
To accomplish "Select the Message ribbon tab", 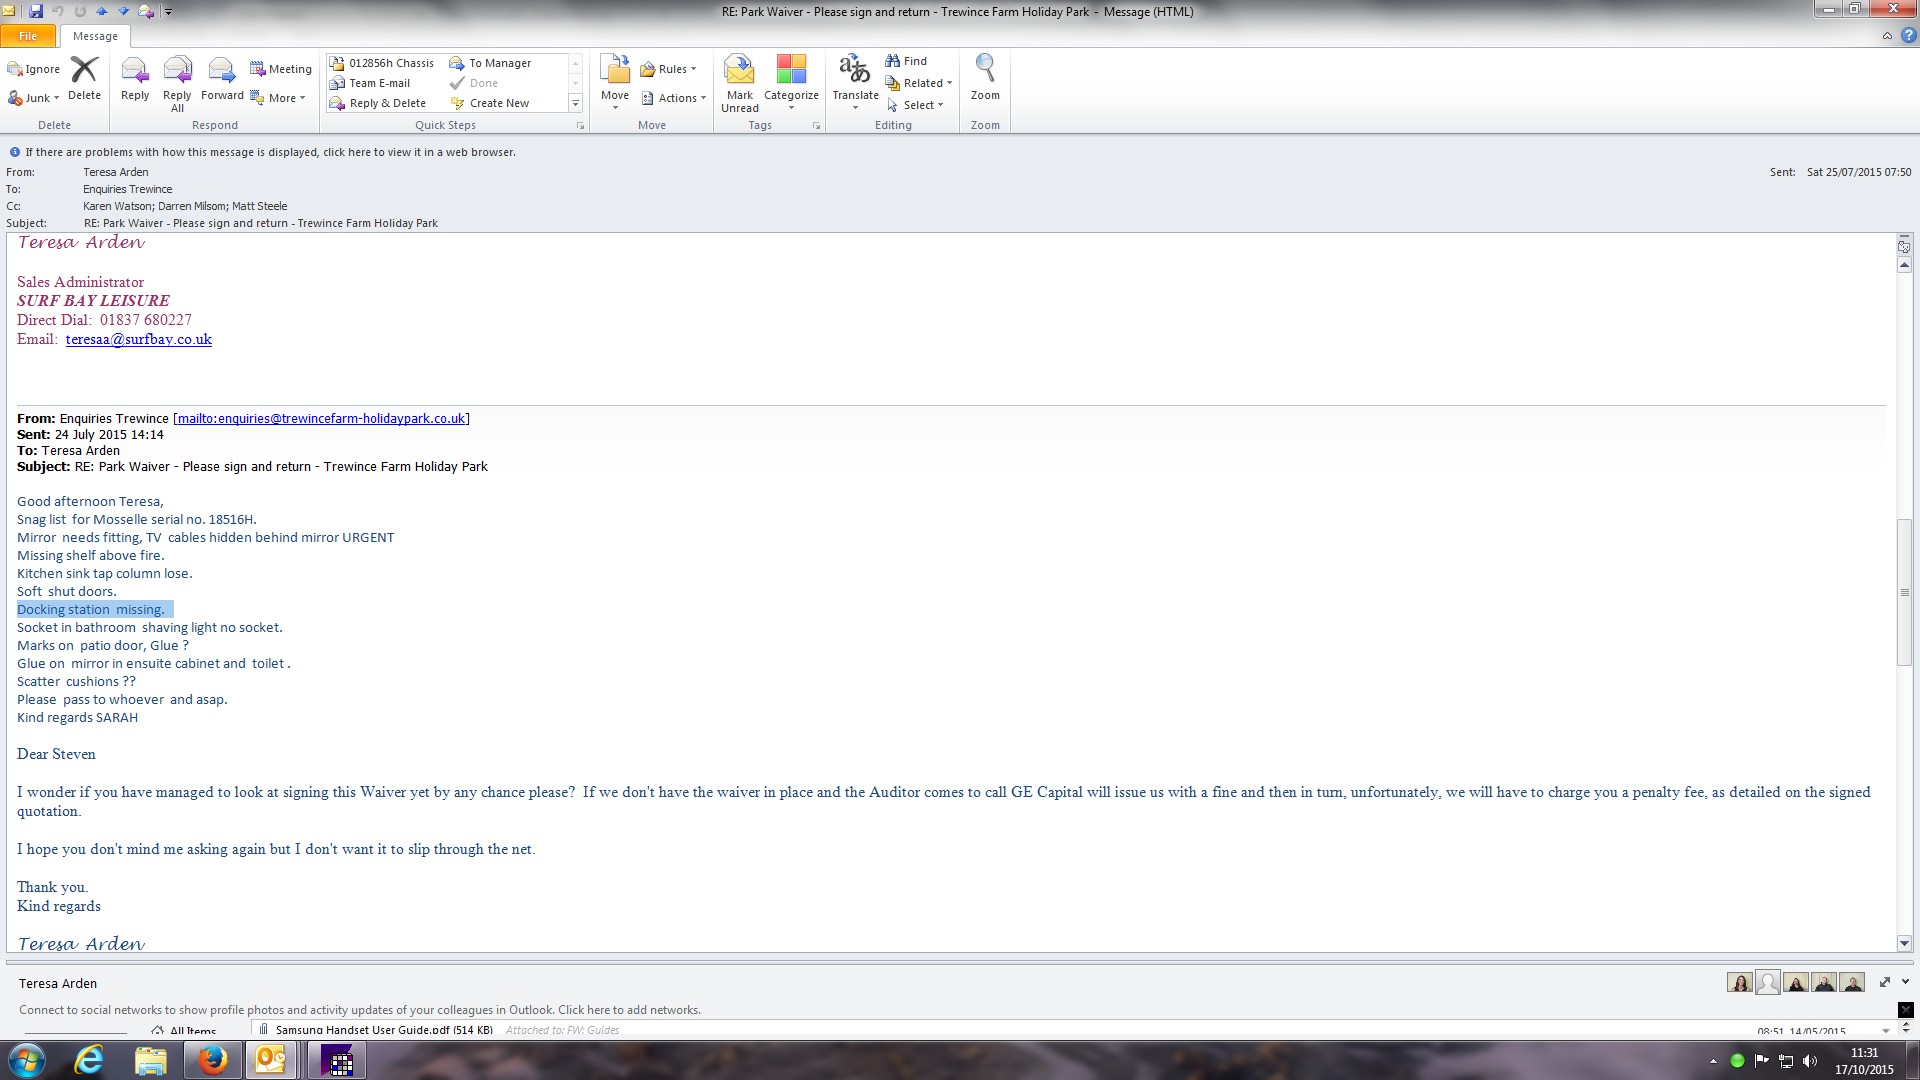I will tap(95, 36).
